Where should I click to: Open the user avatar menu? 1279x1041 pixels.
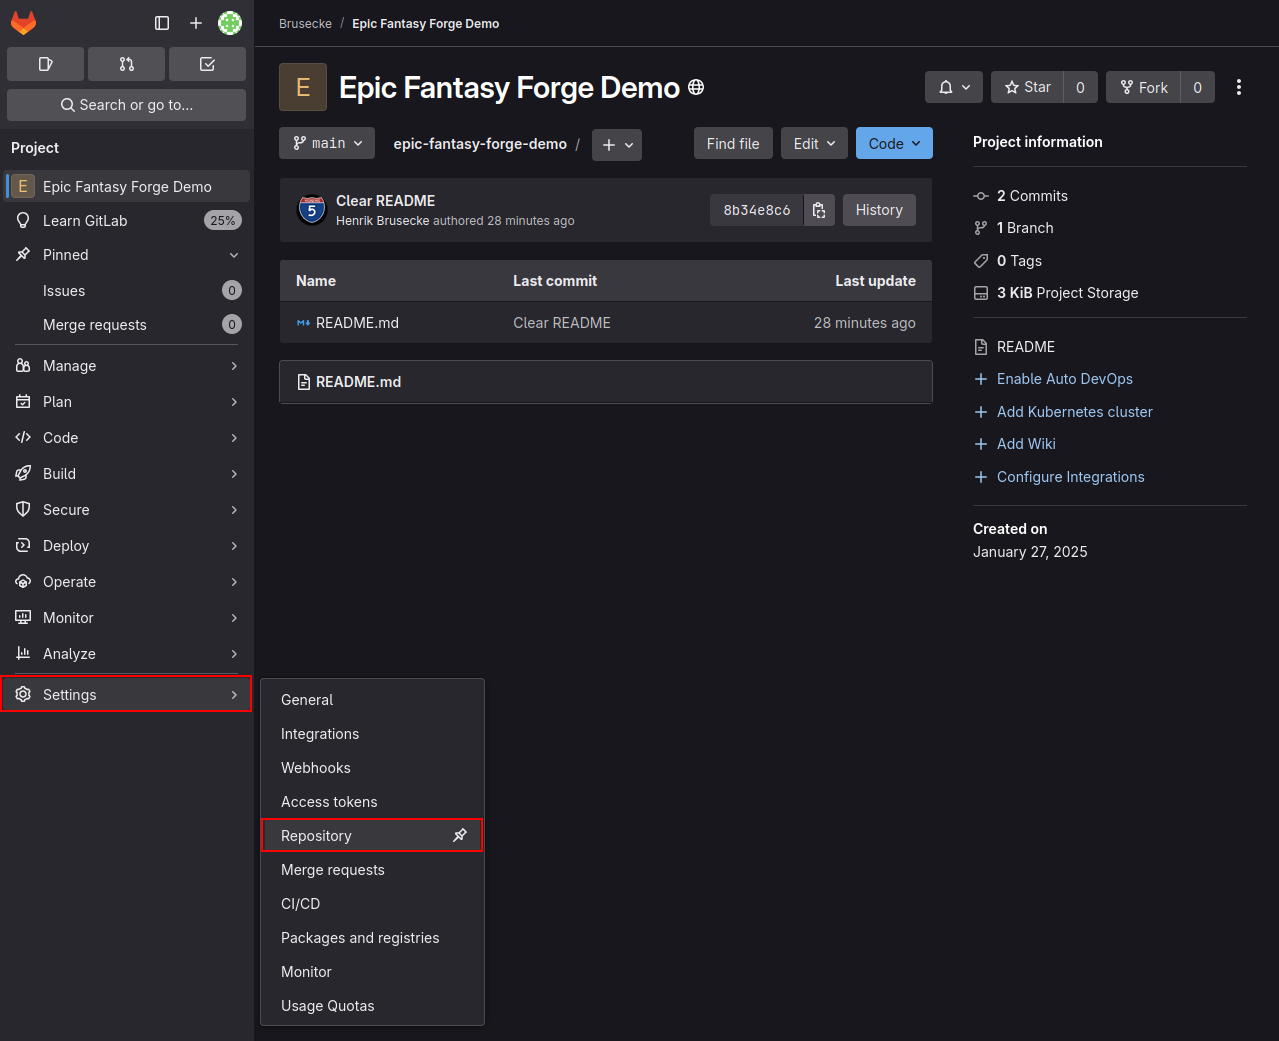tap(230, 23)
